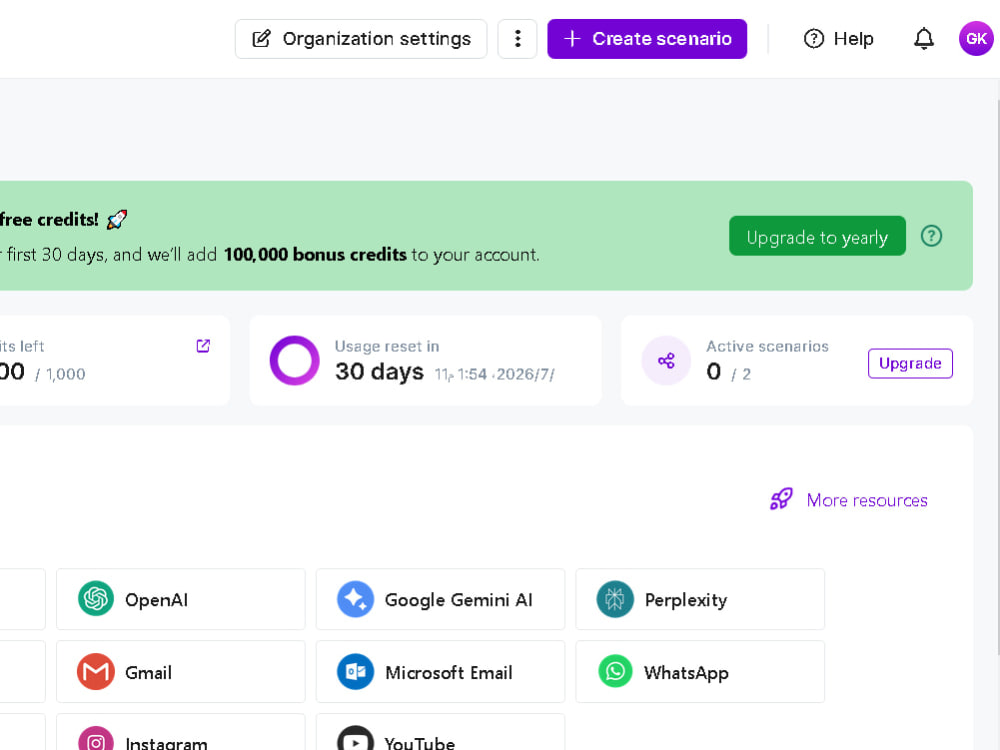Image resolution: width=1000 pixels, height=750 pixels.
Task: Click the 'Usage reset in' label
Action: coord(387,346)
